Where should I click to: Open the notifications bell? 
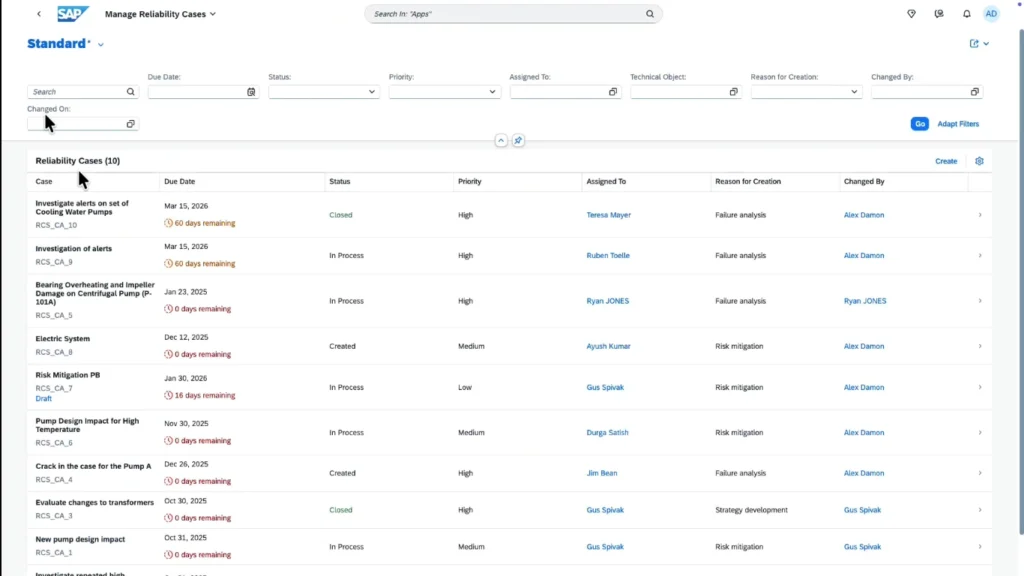(x=967, y=14)
